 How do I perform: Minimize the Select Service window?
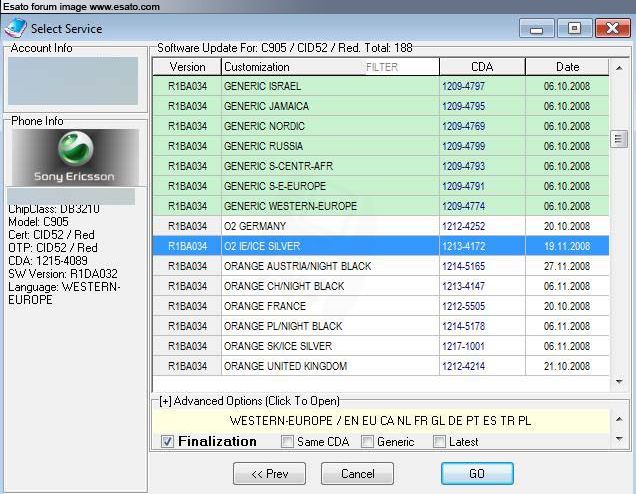pyautogui.click(x=536, y=29)
